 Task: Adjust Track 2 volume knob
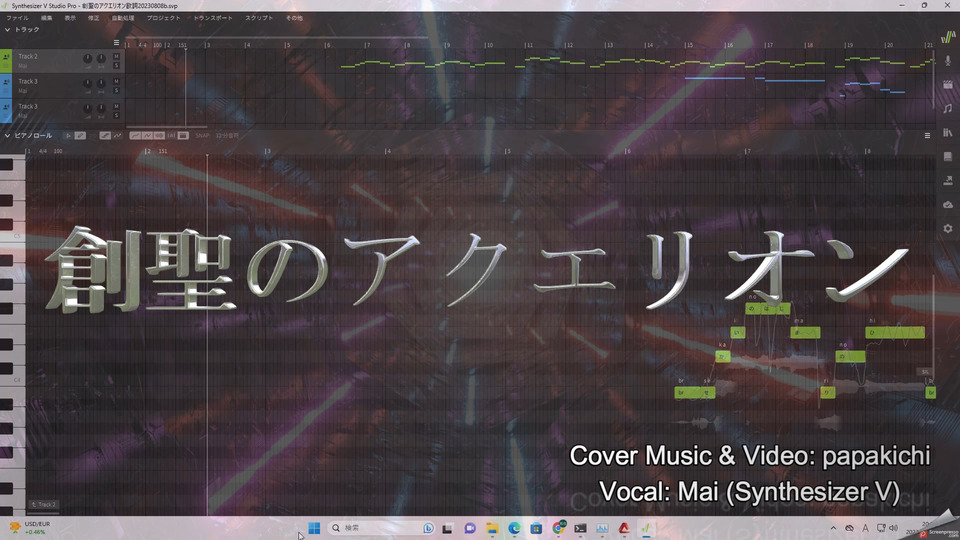click(88, 59)
